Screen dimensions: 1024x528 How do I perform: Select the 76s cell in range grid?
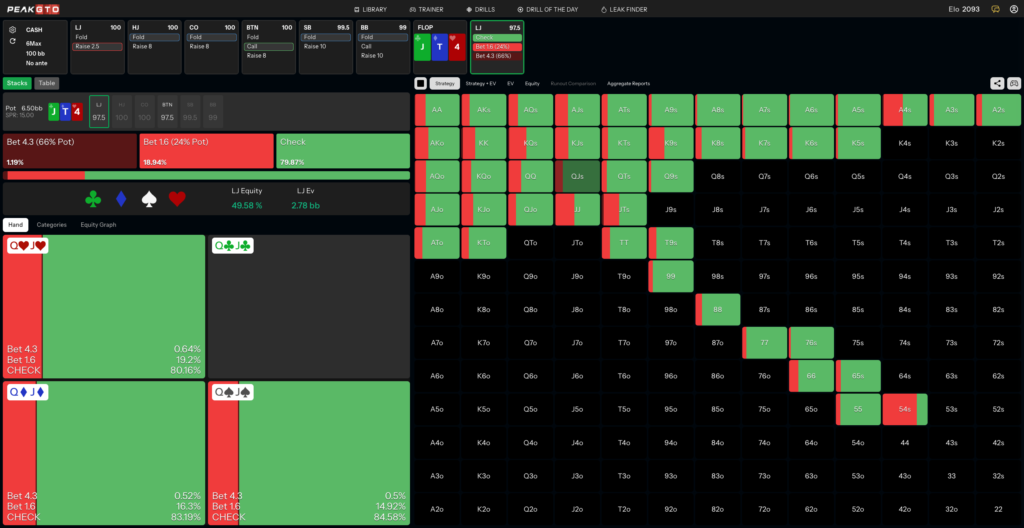click(811, 342)
